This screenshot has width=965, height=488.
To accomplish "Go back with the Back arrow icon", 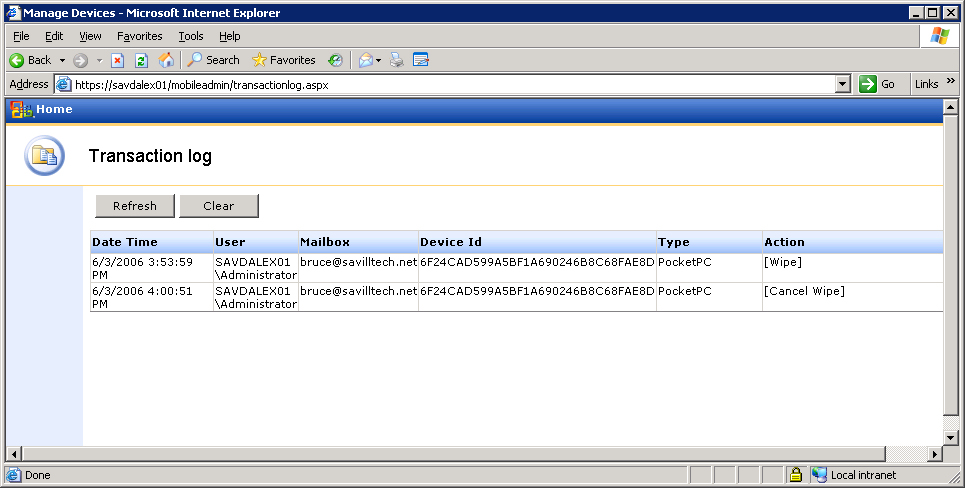I will point(17,60).
